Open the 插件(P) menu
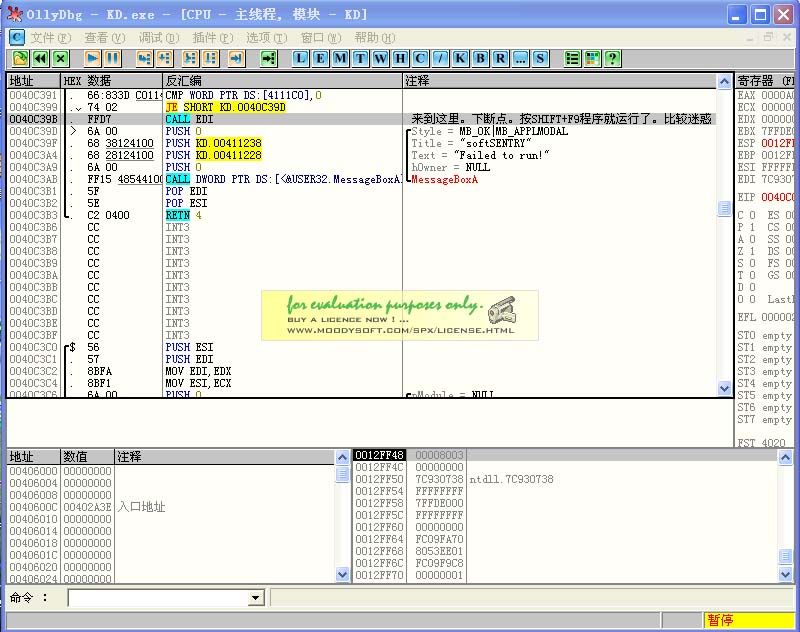 pos(213,38)
